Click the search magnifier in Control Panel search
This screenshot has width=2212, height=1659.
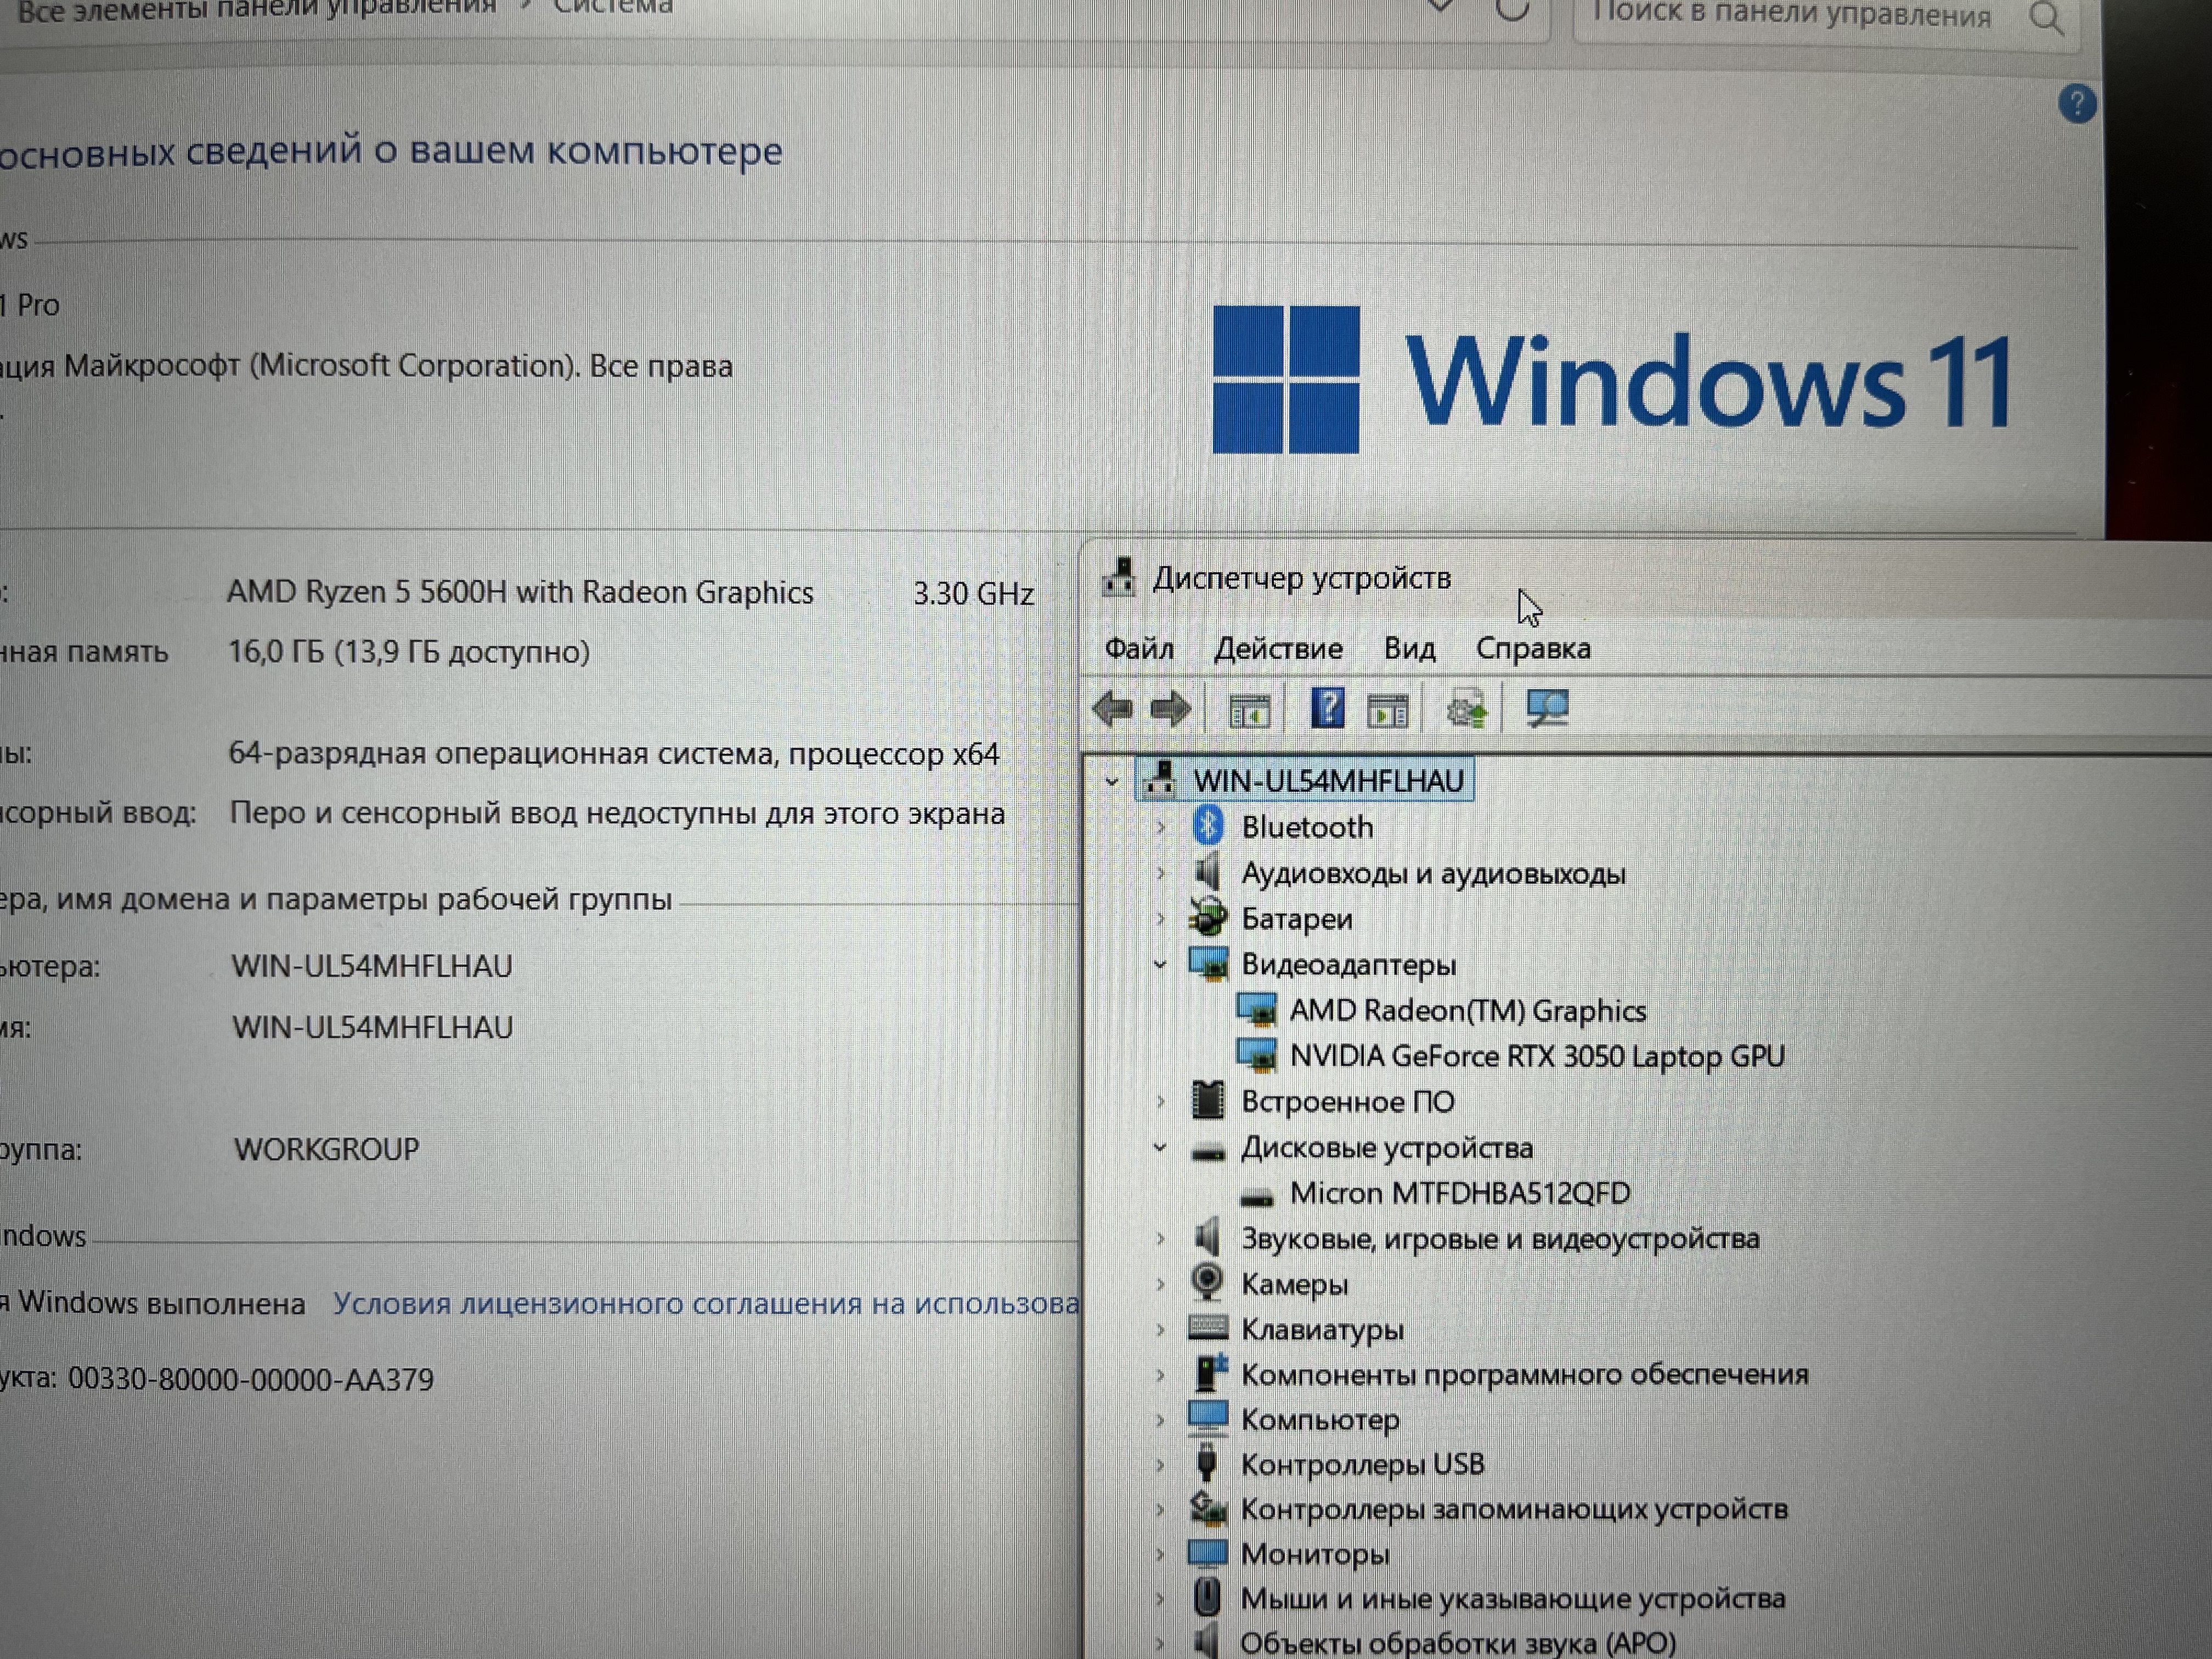2046,17
